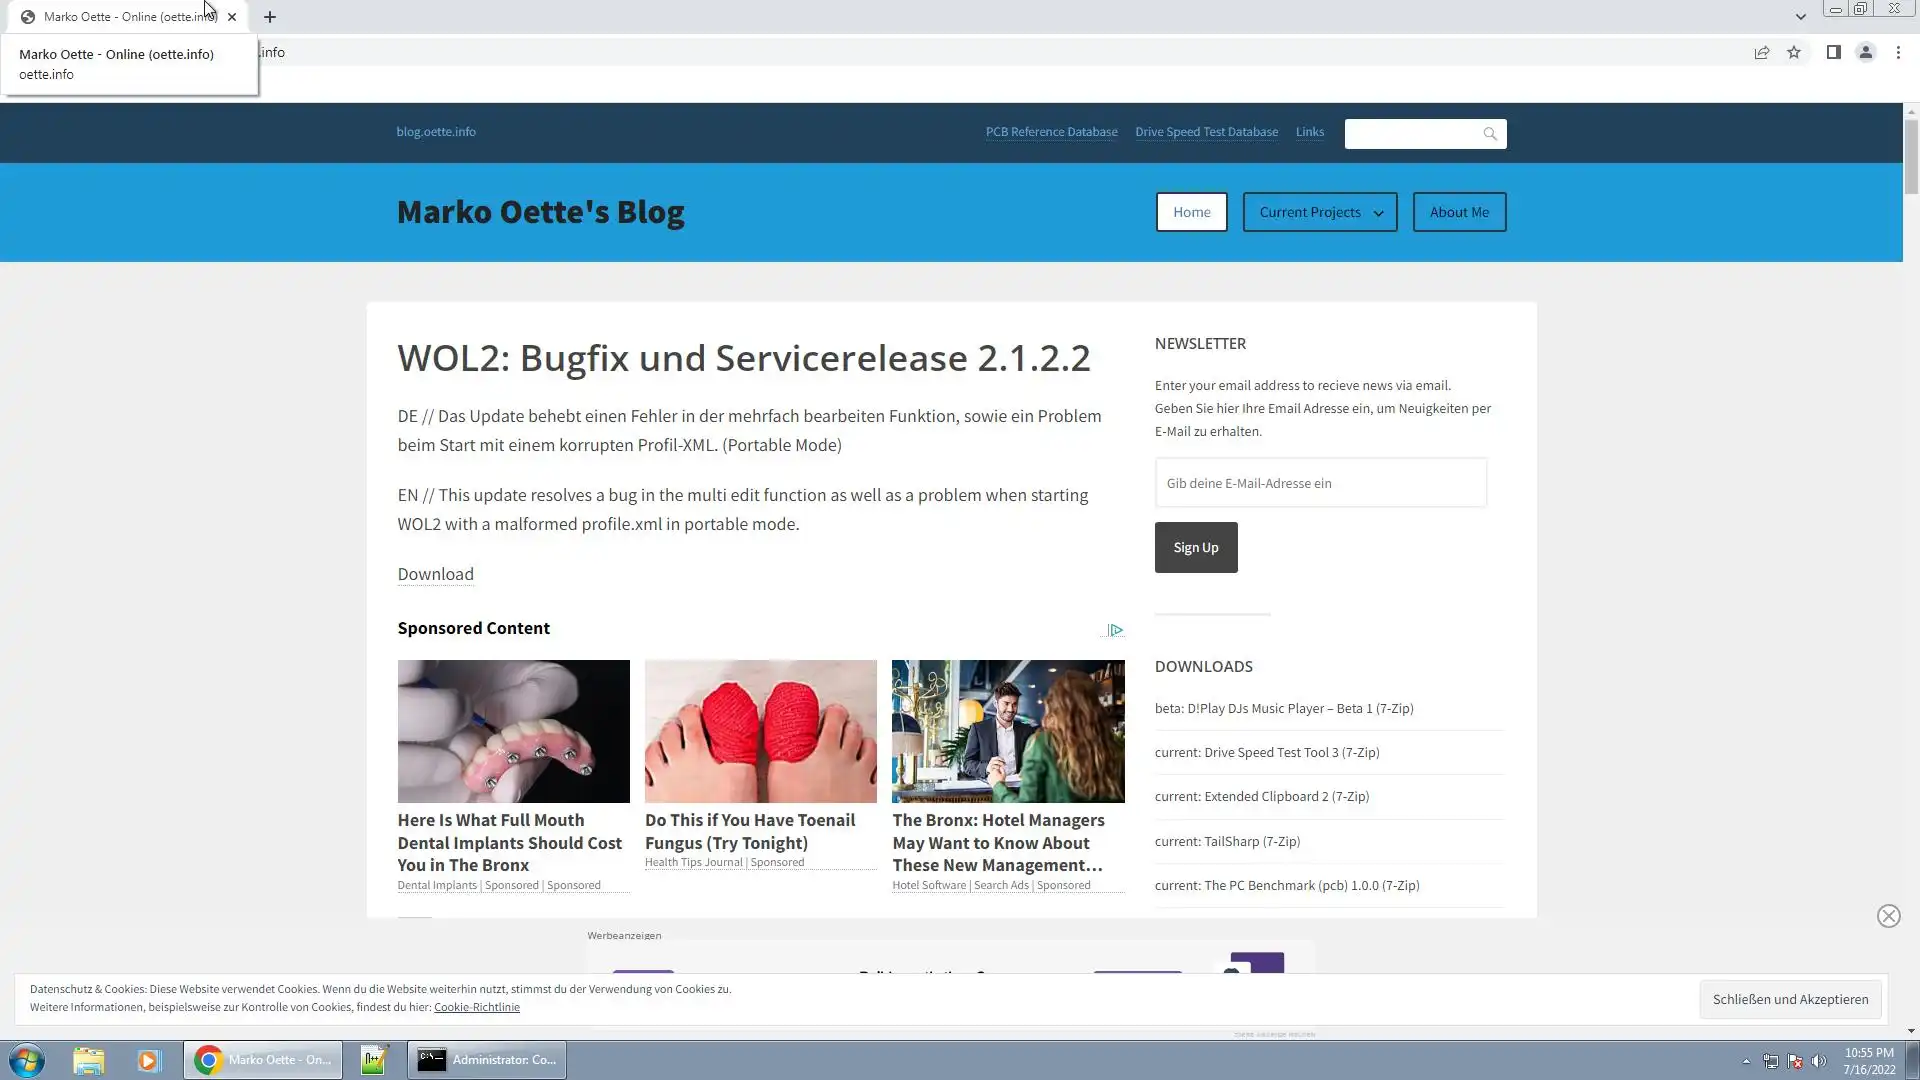Click the Schließen und Akzeptieren cookie button
This screenshot has width=1920, height=1080.
(1790, 999)
